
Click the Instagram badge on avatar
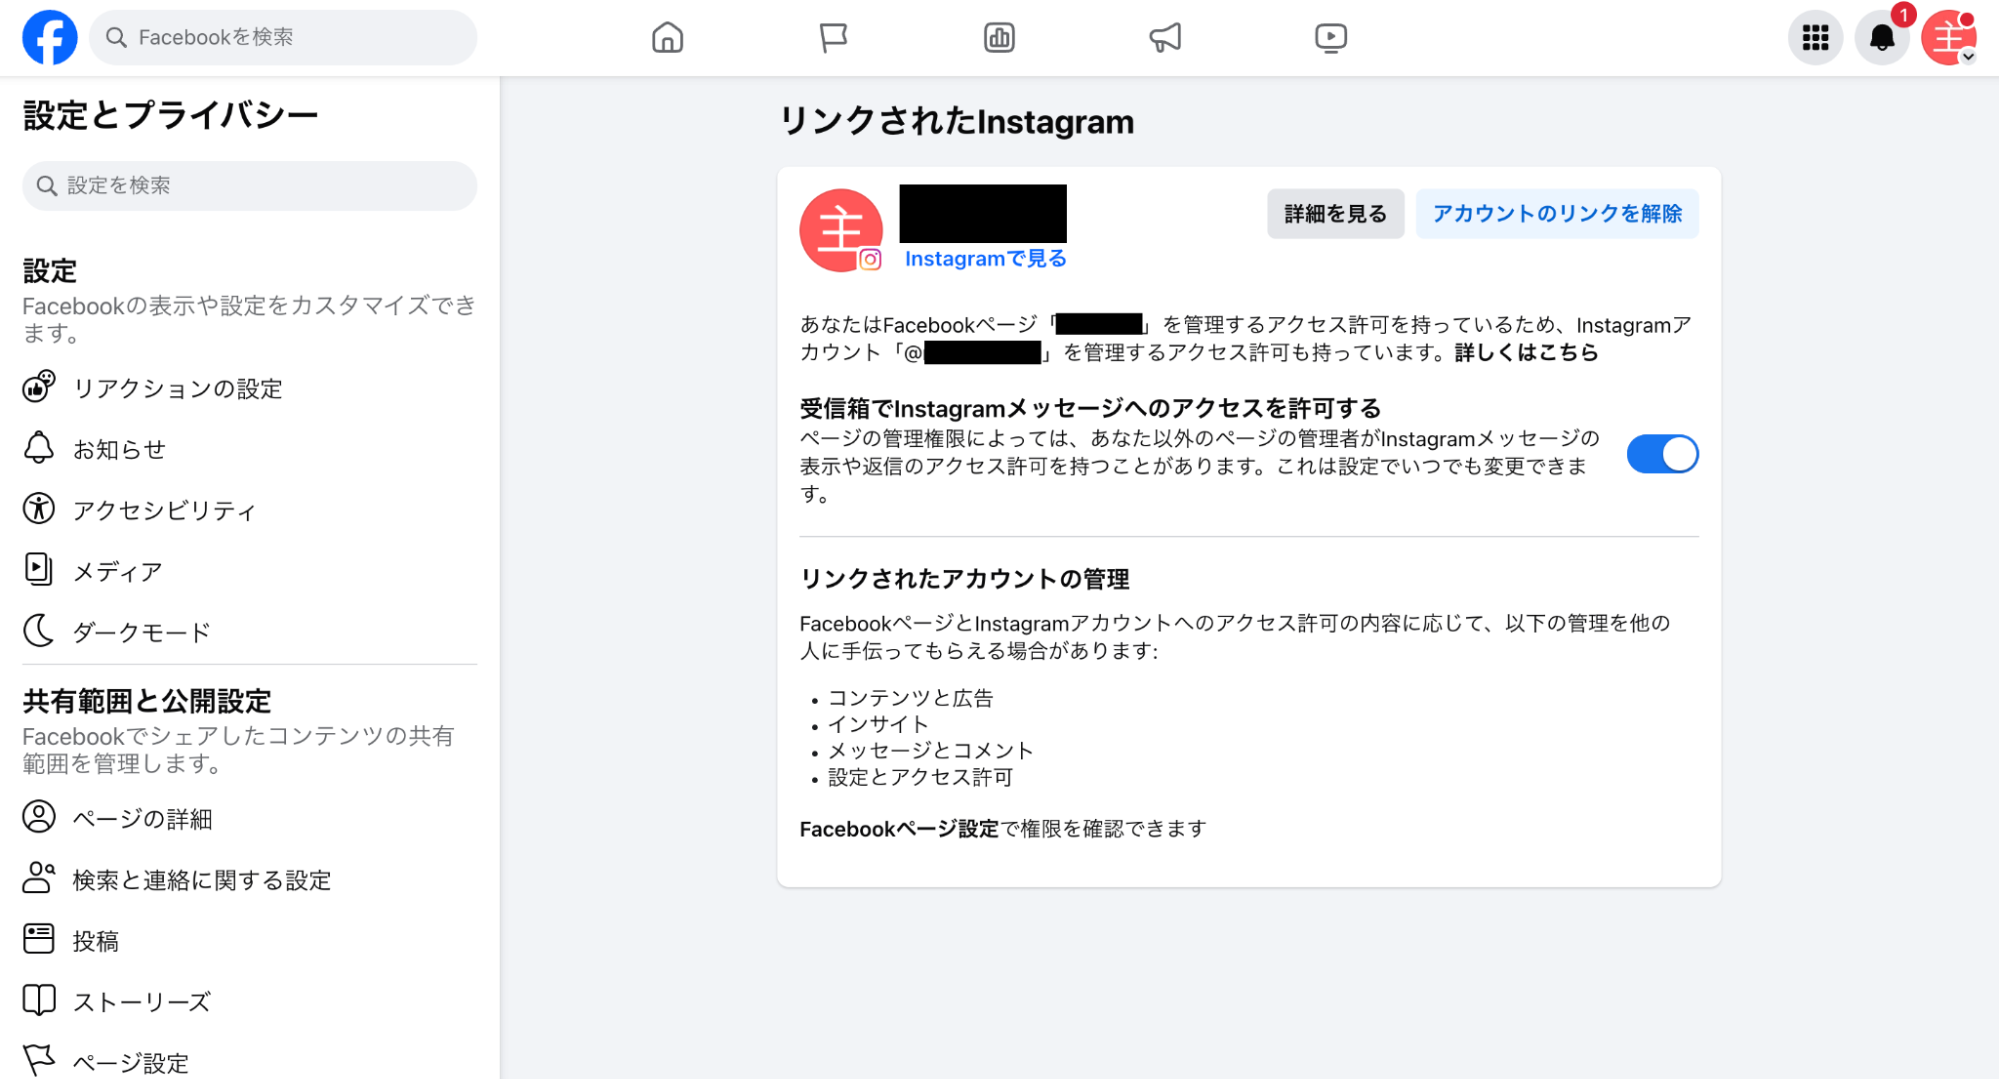870,260
